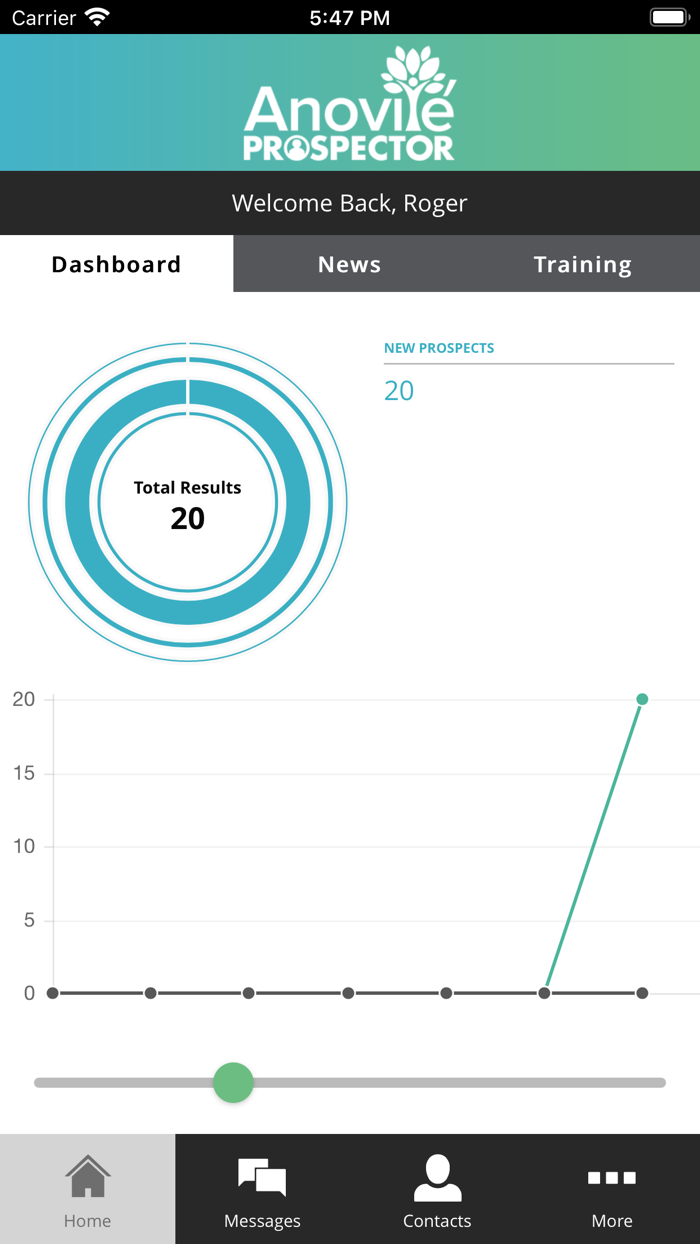Tap the Wi-Fi status icon
Image resolution: width=700 pixels, height=1244 pixels.
point(97,17)
